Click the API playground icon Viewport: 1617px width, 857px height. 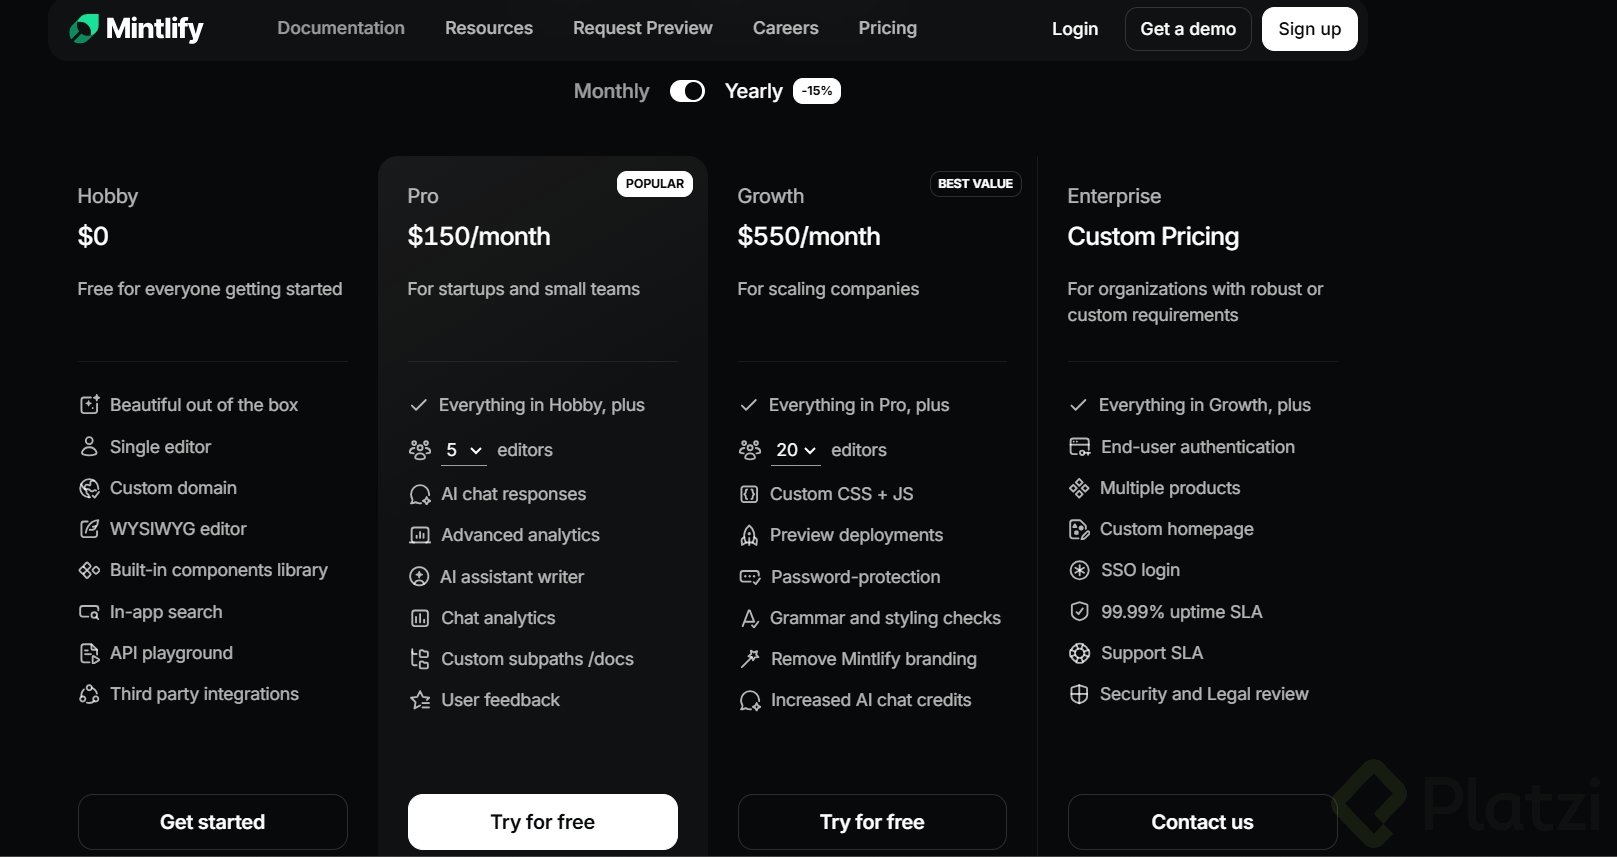pyautogui.click(x=89, y=653)
